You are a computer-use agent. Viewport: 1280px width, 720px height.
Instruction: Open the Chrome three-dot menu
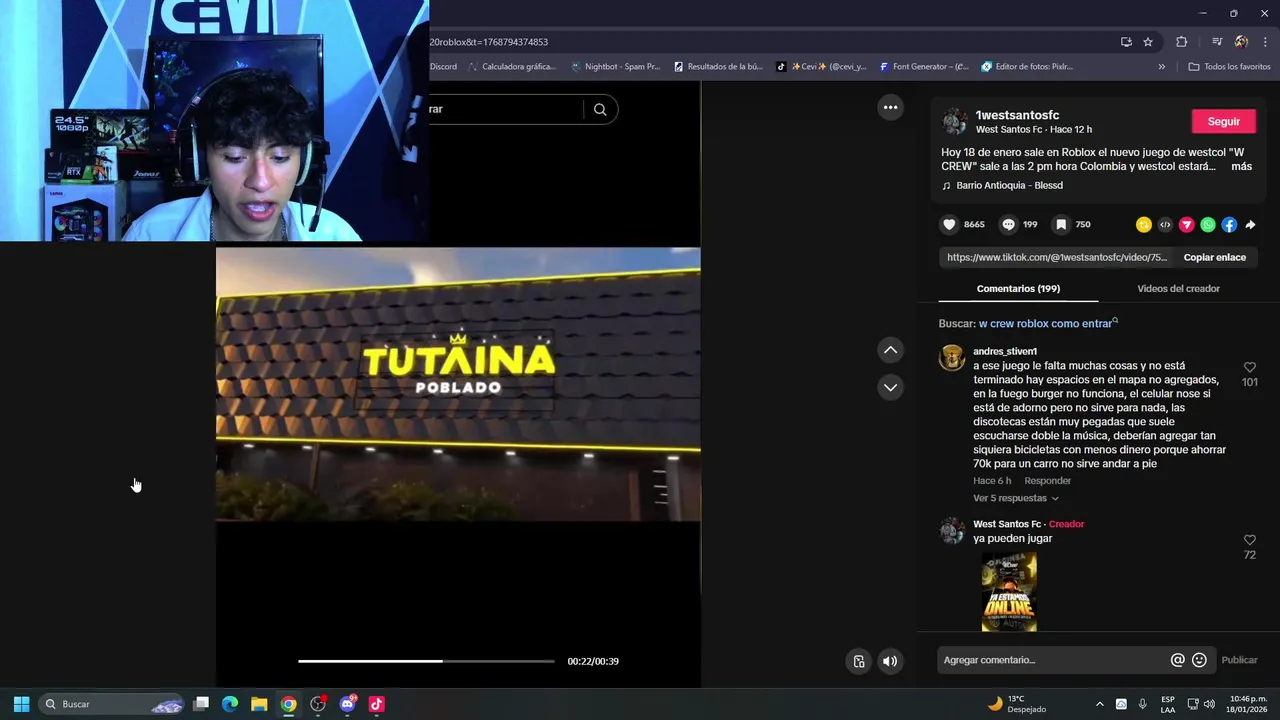click(x=1265, y=42)
